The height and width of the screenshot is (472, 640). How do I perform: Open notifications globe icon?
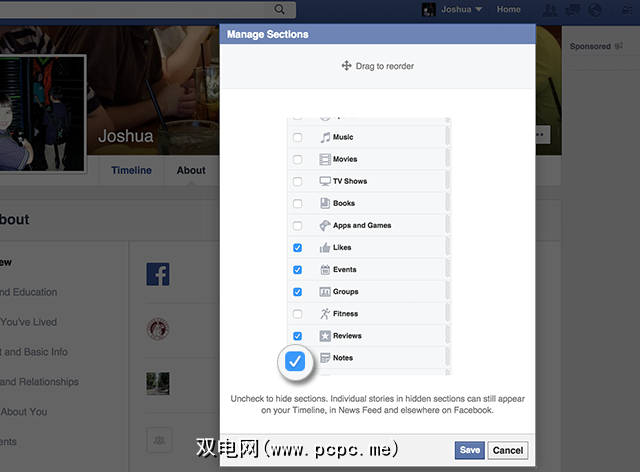tap(595, 10)
